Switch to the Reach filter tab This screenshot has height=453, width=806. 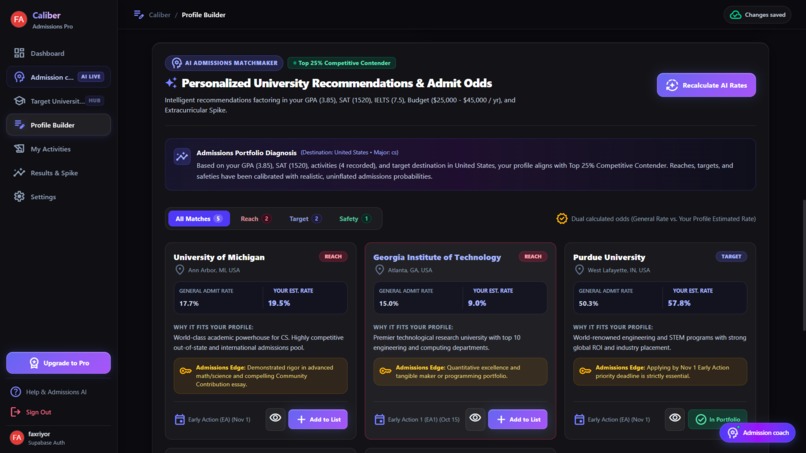tap(255, 219)
